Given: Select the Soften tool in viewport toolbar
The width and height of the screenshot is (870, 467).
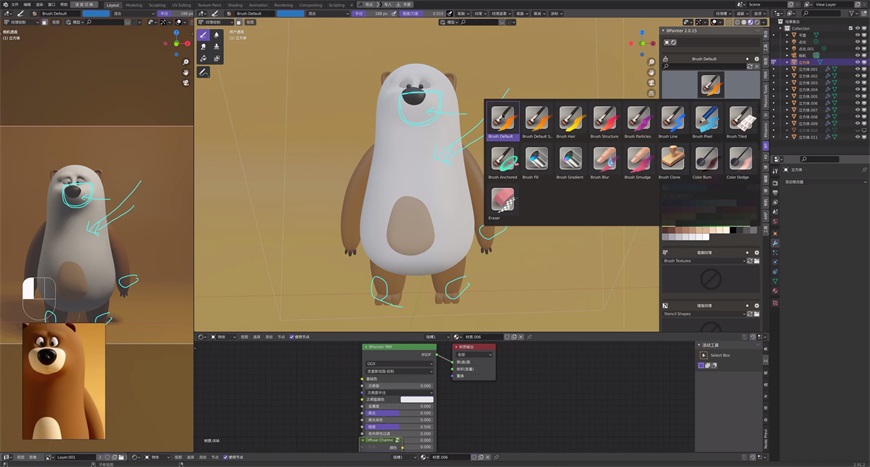Looking at the screenshot, I should [x=216, y=35].
